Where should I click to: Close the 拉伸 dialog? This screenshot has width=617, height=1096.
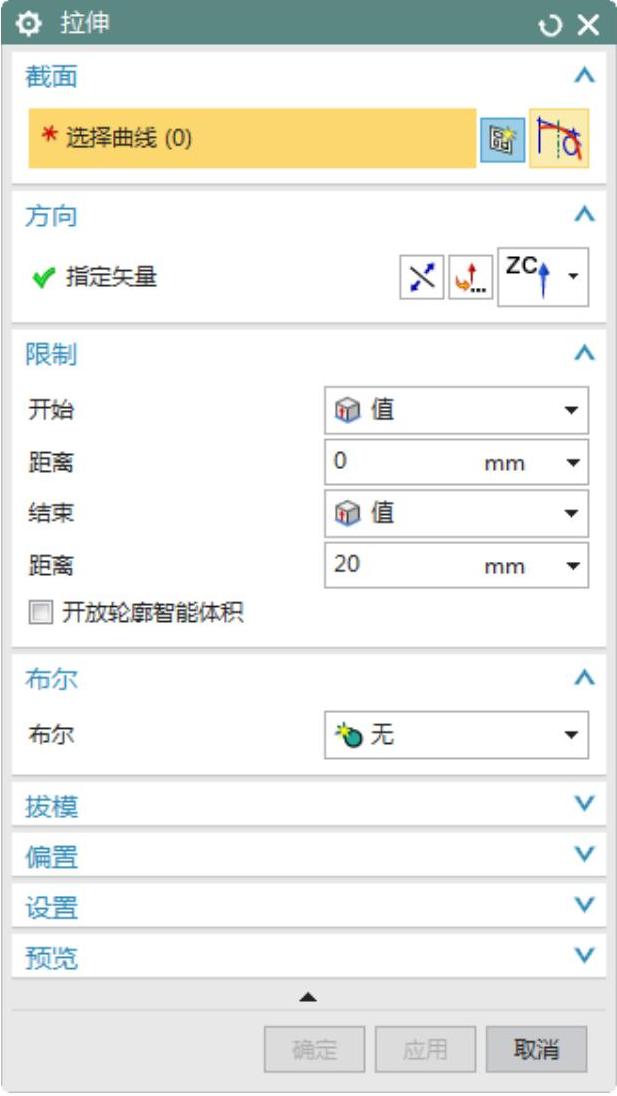pos(587,25)
